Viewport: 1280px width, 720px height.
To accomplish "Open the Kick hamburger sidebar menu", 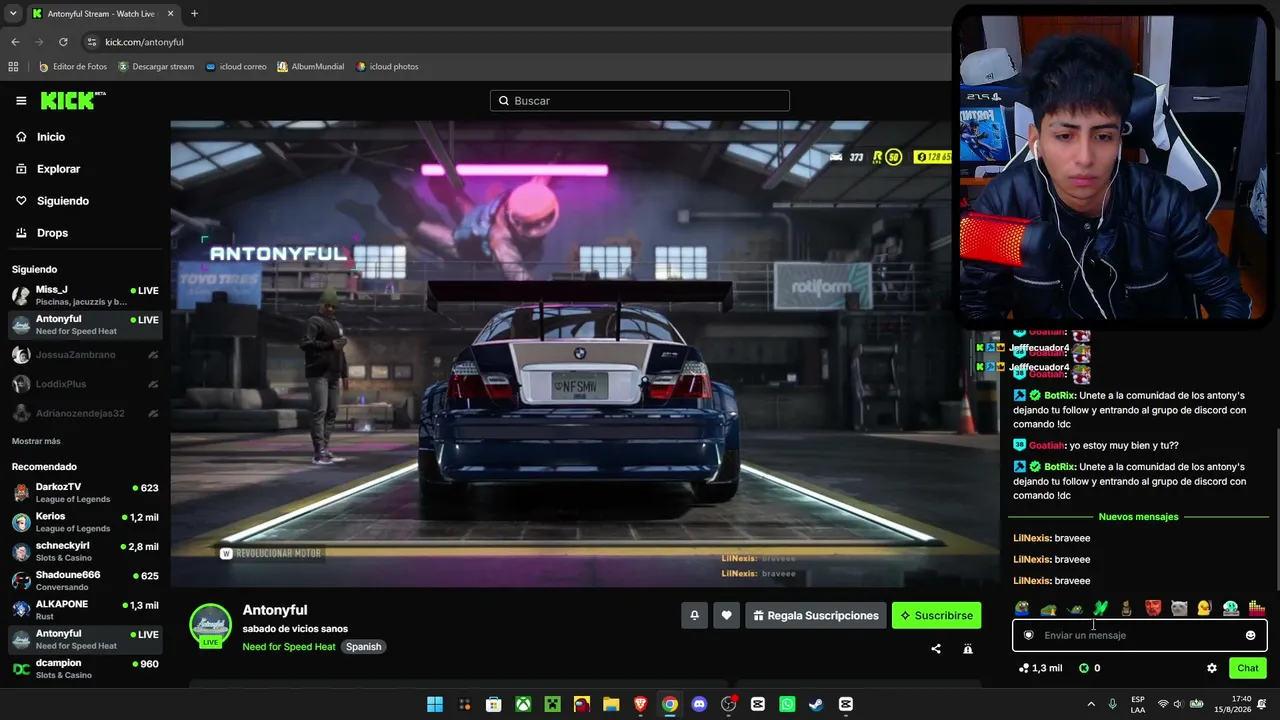I will pos(21,101).
